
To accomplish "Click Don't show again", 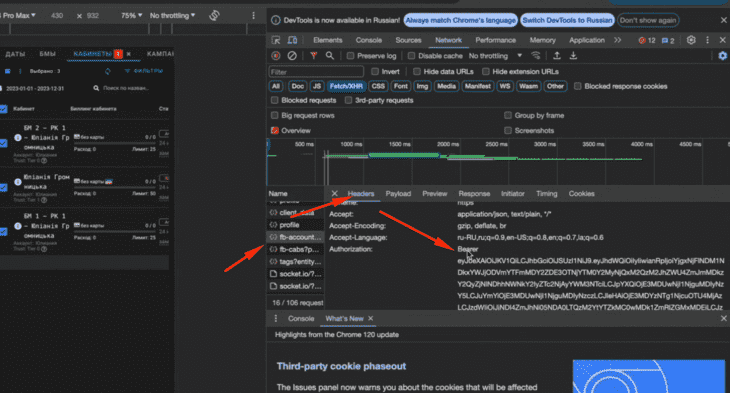I will coord(648,20).
